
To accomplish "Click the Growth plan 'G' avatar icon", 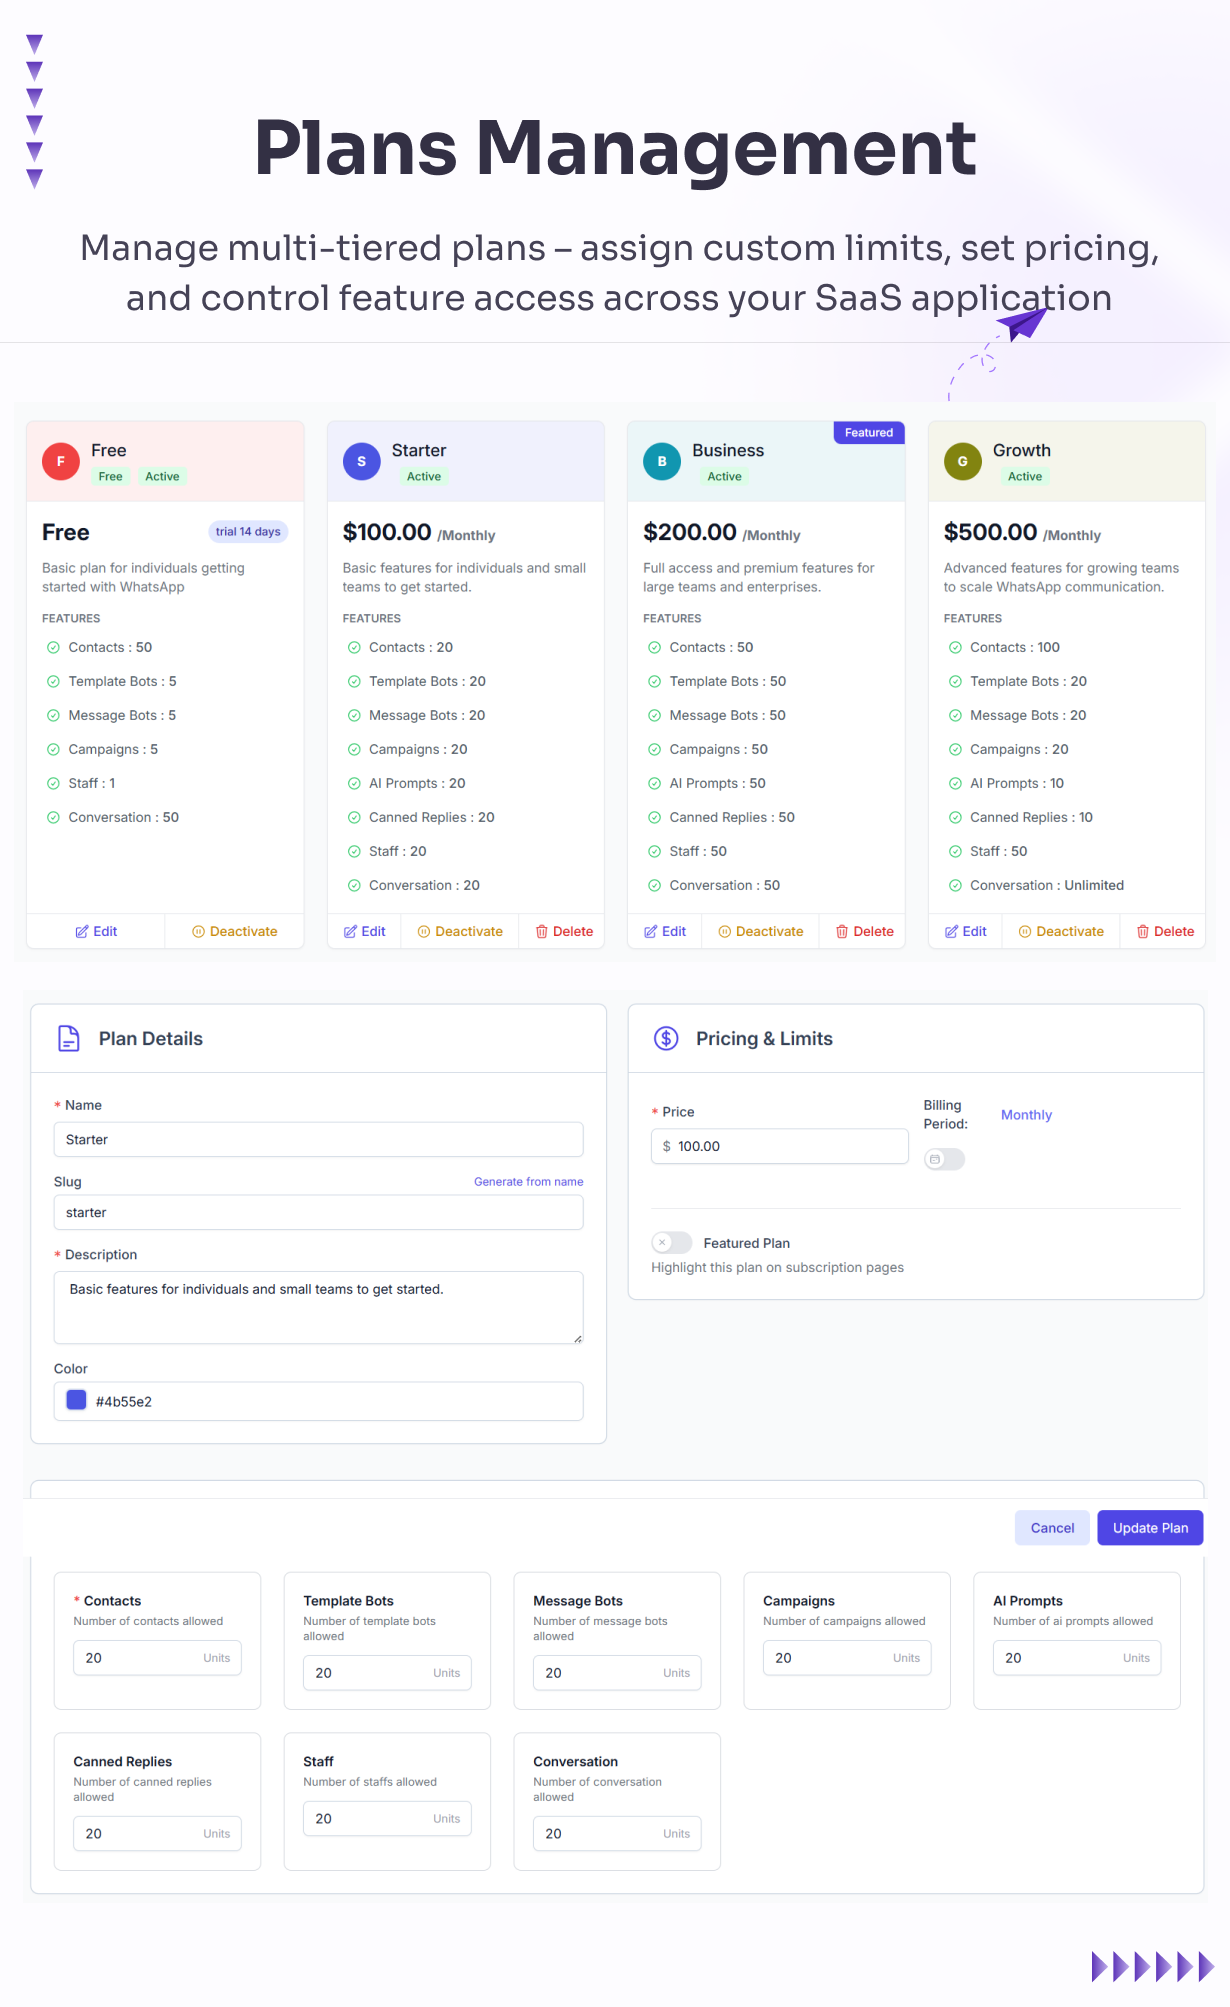I will point(962,461).
